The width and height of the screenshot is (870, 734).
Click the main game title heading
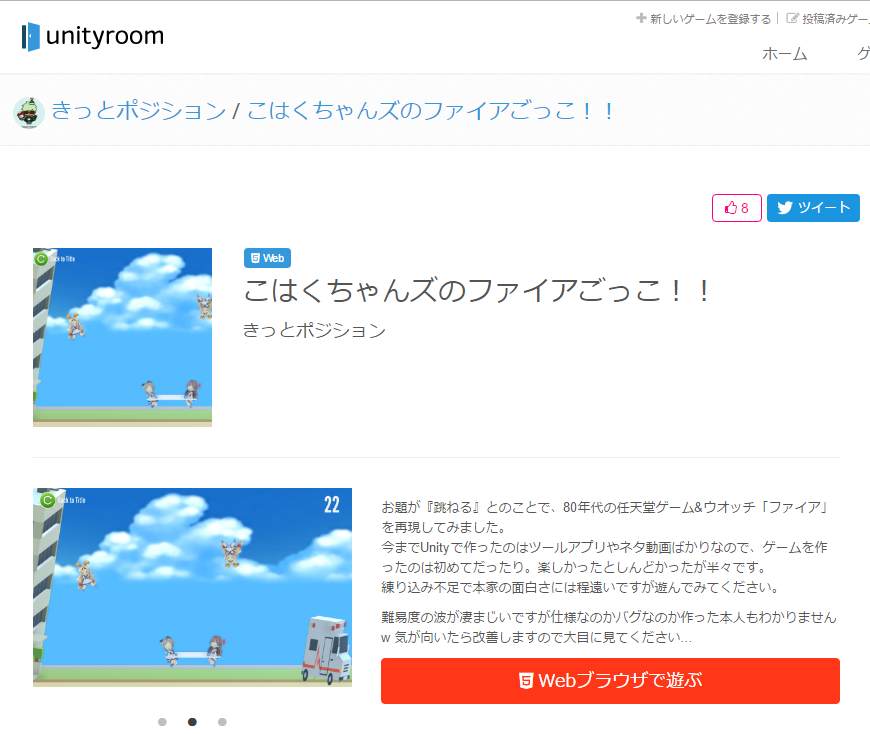click(478, 291)
